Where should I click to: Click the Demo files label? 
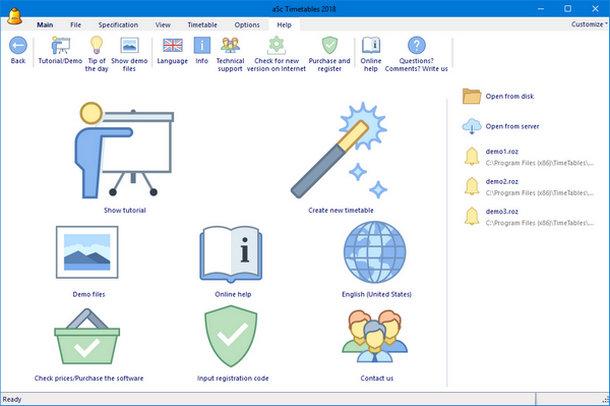[x=89, y=294]
